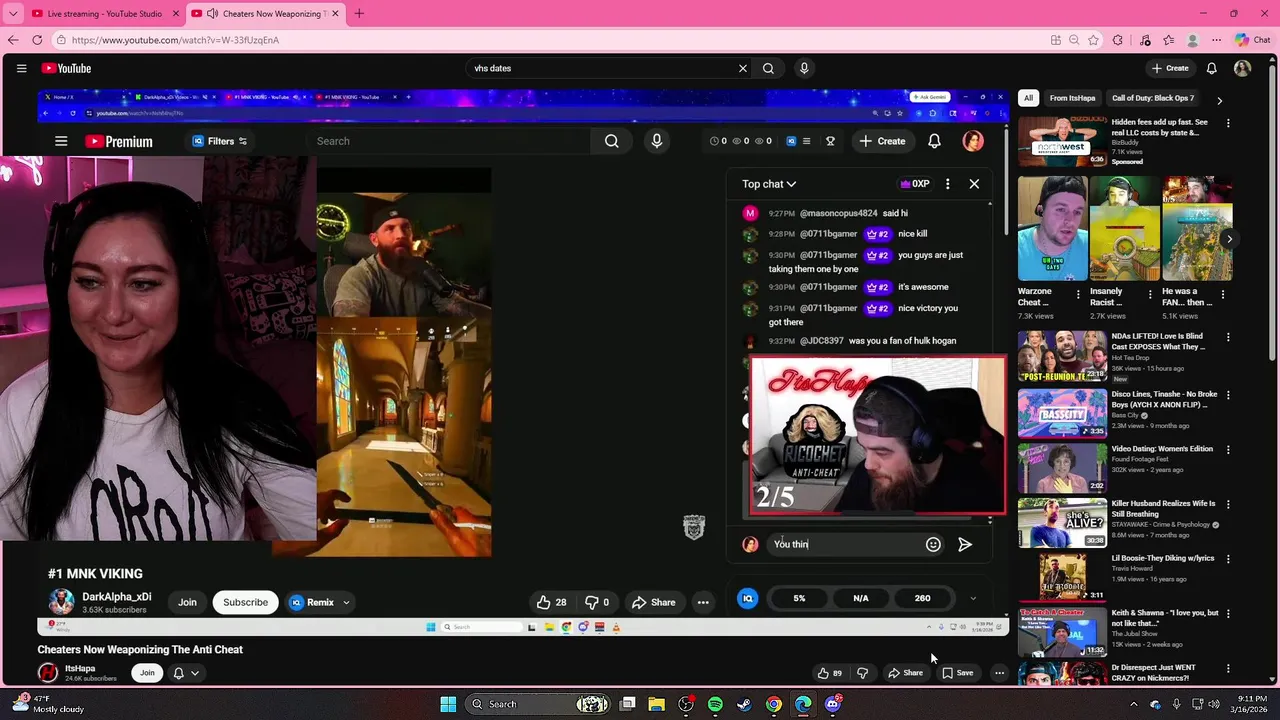Screen dimensions: 1280x720
Task: Save the ItsHapa video to playlist
Action: tap(957, 673)
